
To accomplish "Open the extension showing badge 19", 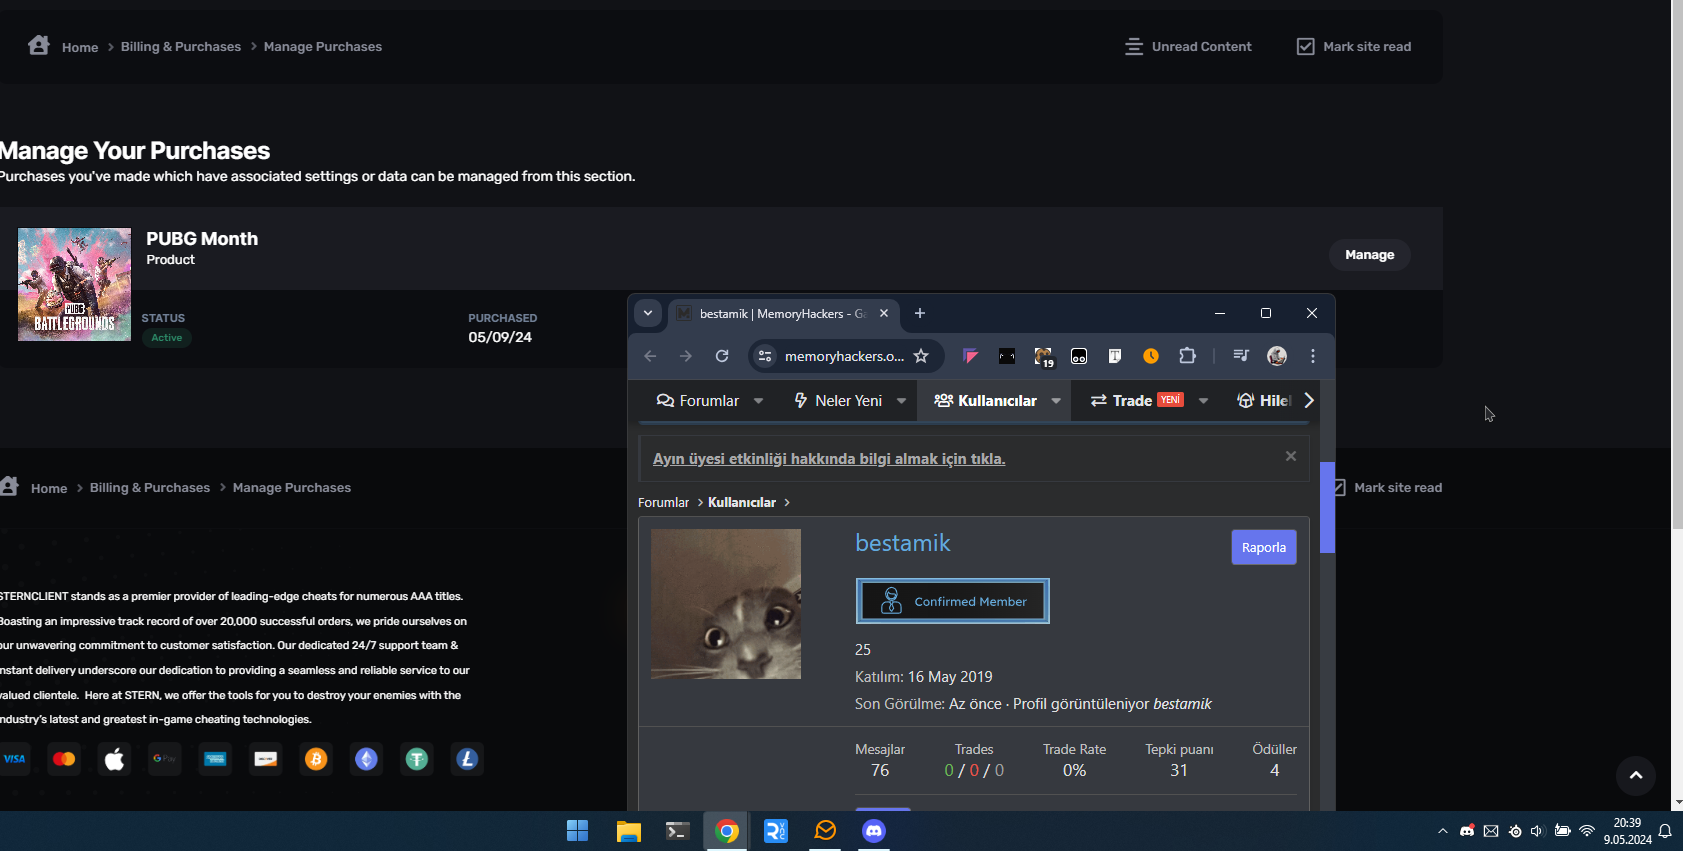I will pyautogui.click(x=1043, y=357).
